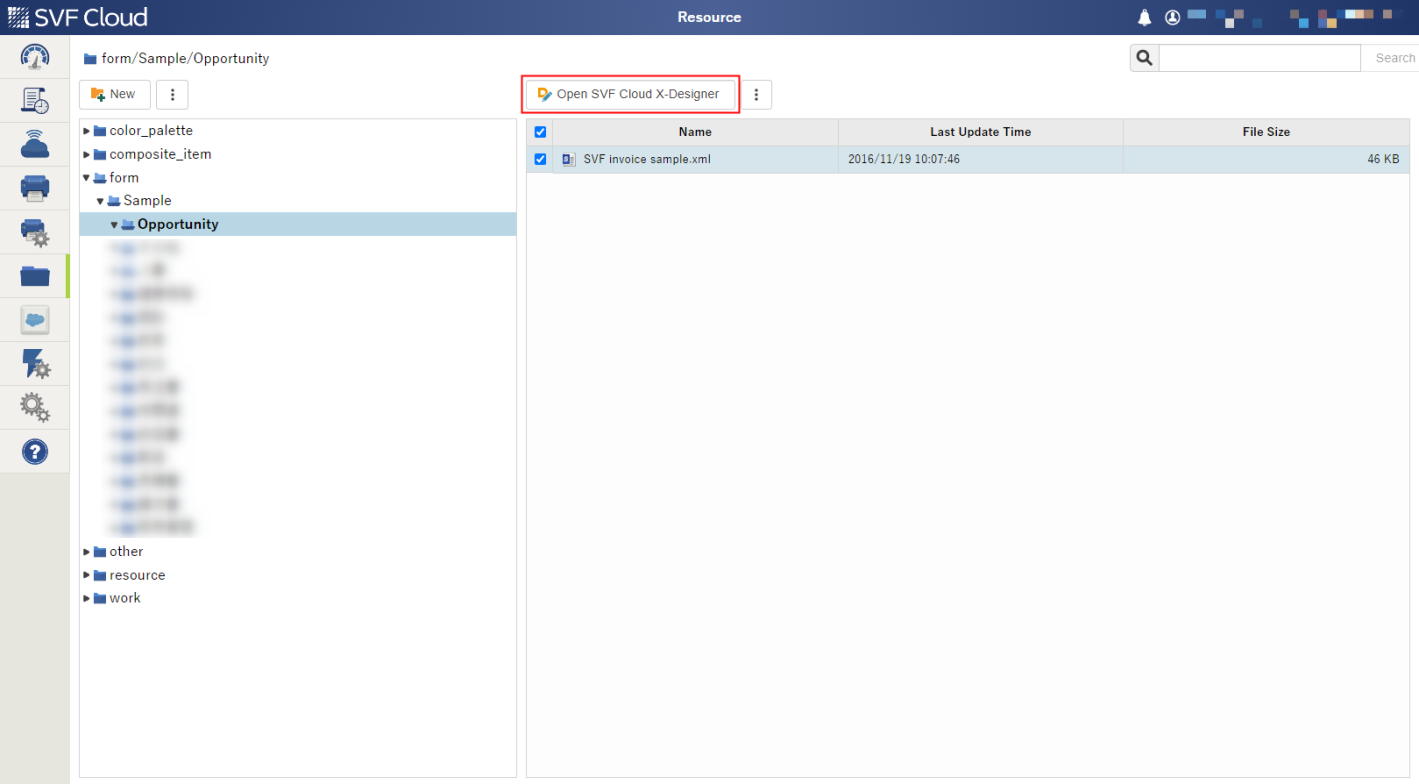Open the scheduled document log sidebar icon
This screenshot has width=1419, height=784.
35,101
